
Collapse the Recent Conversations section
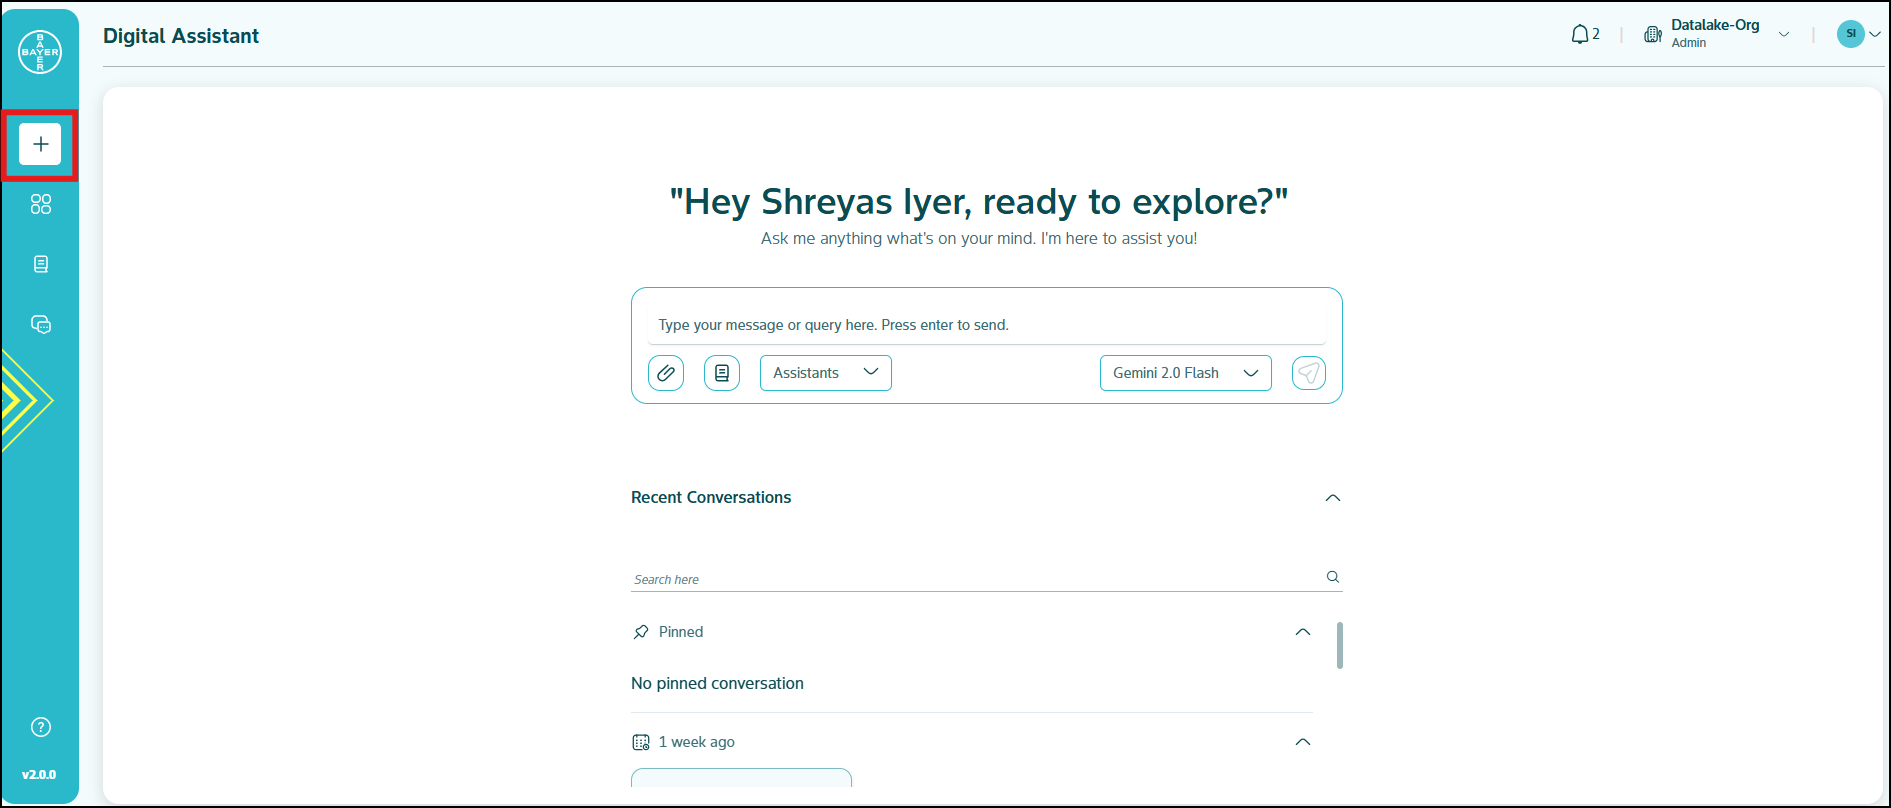(1332, 498)
